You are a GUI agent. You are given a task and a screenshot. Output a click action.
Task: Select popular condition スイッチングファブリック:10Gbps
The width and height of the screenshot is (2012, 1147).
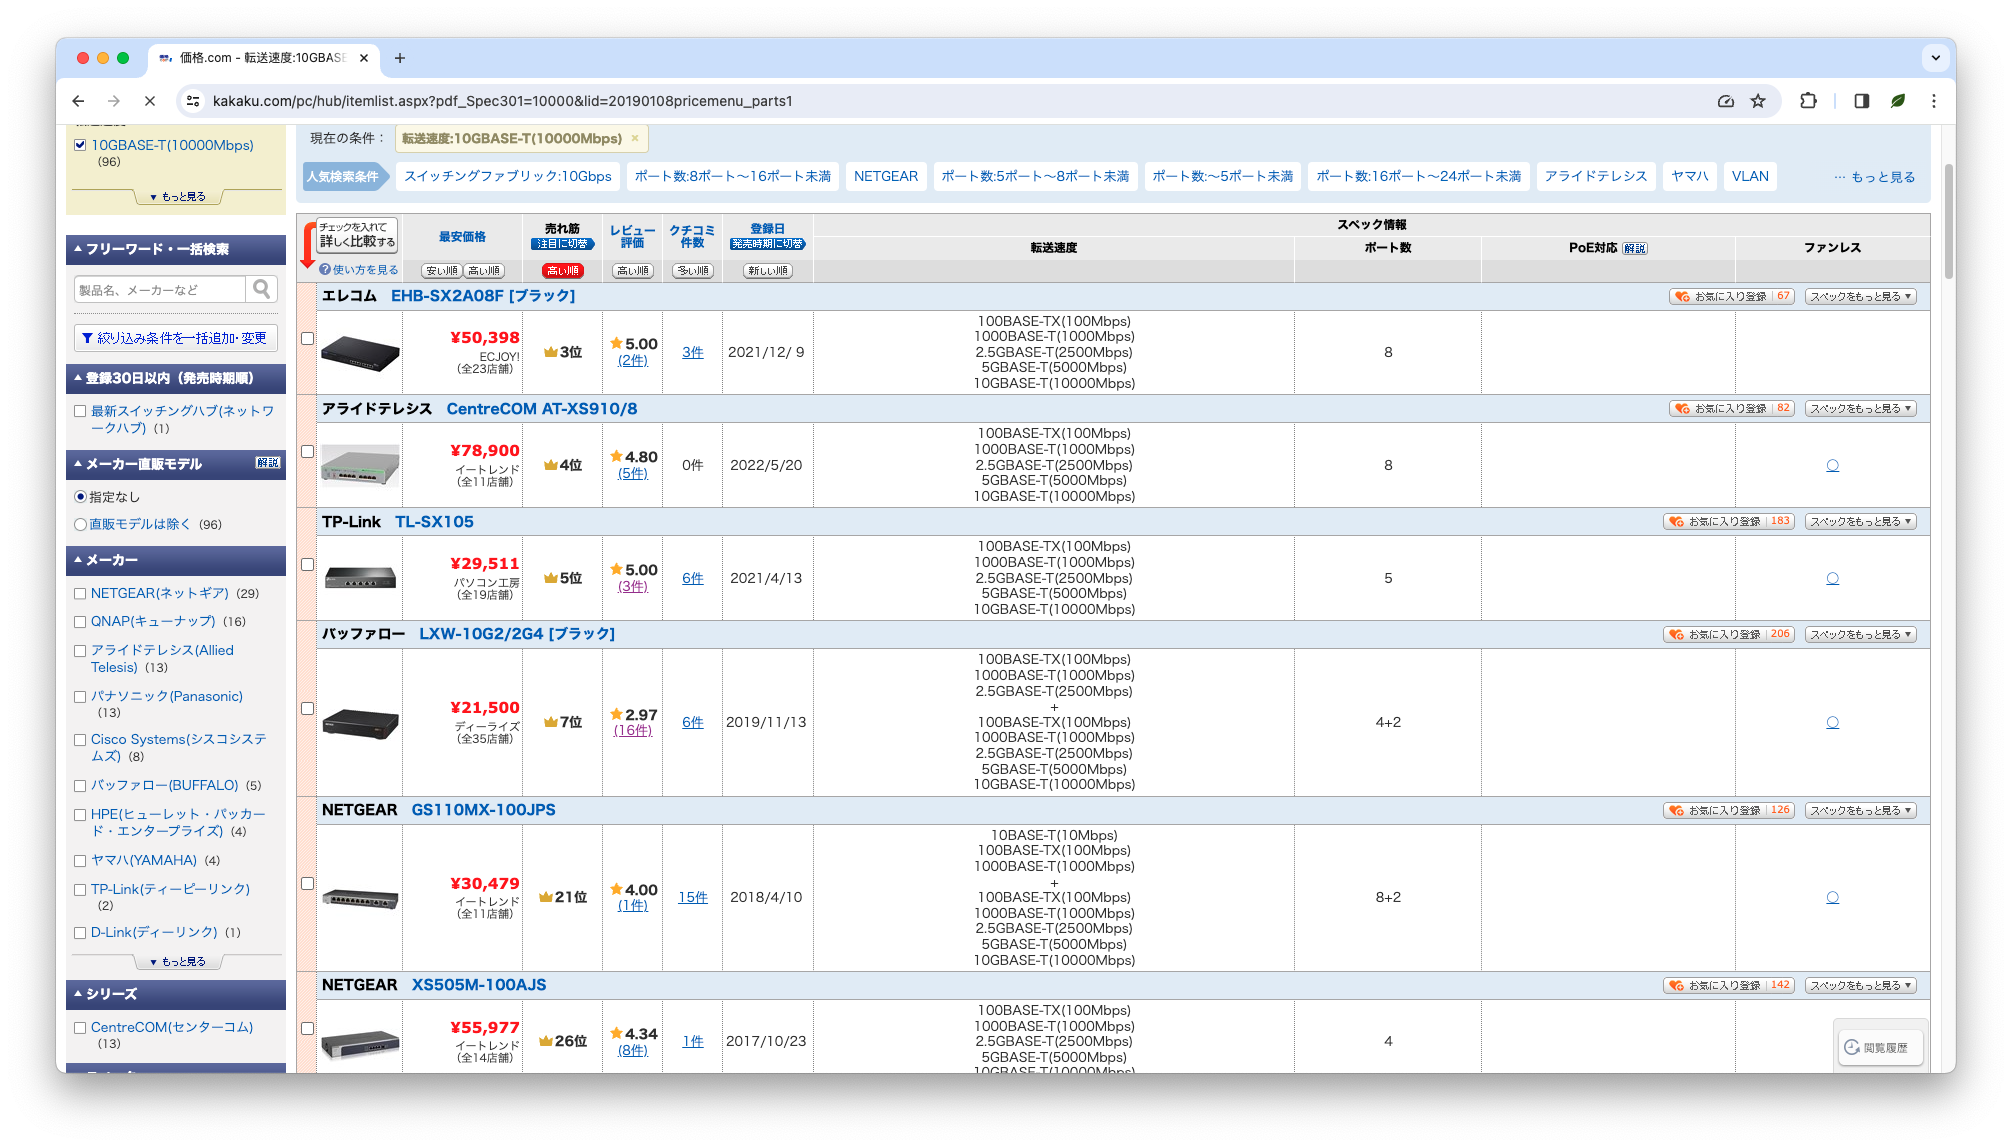(x=508, y=177)
